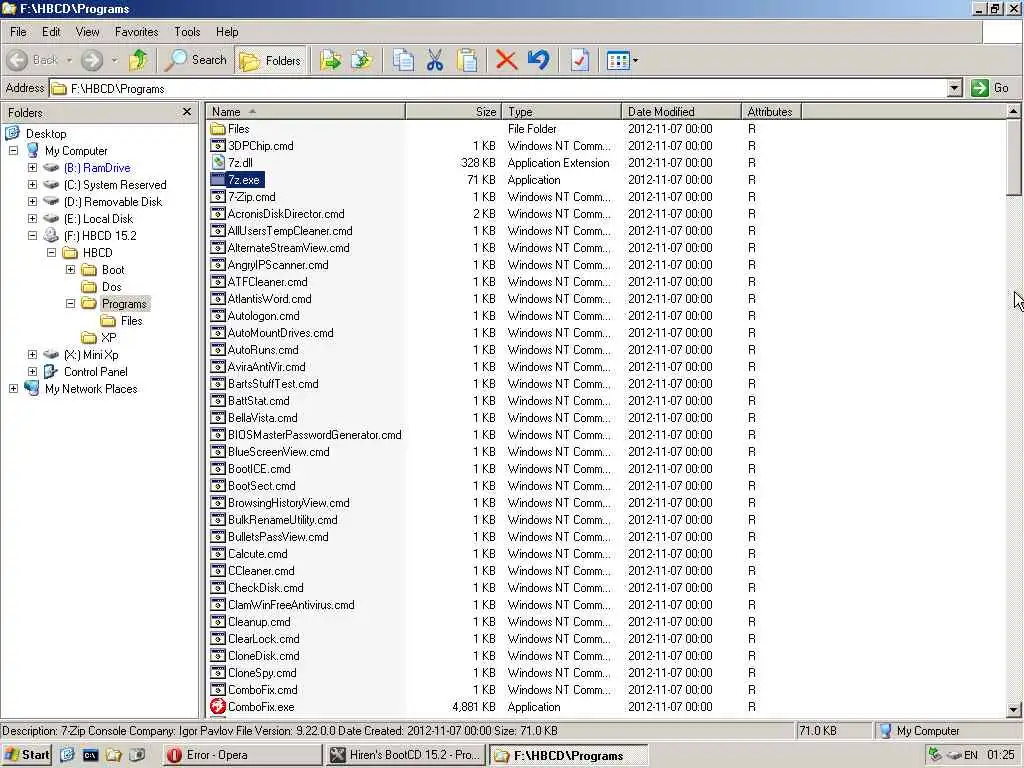Click the file list scroll down arrow
The height and width of the screenshot is (768, 1024).
coord(1013,710)
